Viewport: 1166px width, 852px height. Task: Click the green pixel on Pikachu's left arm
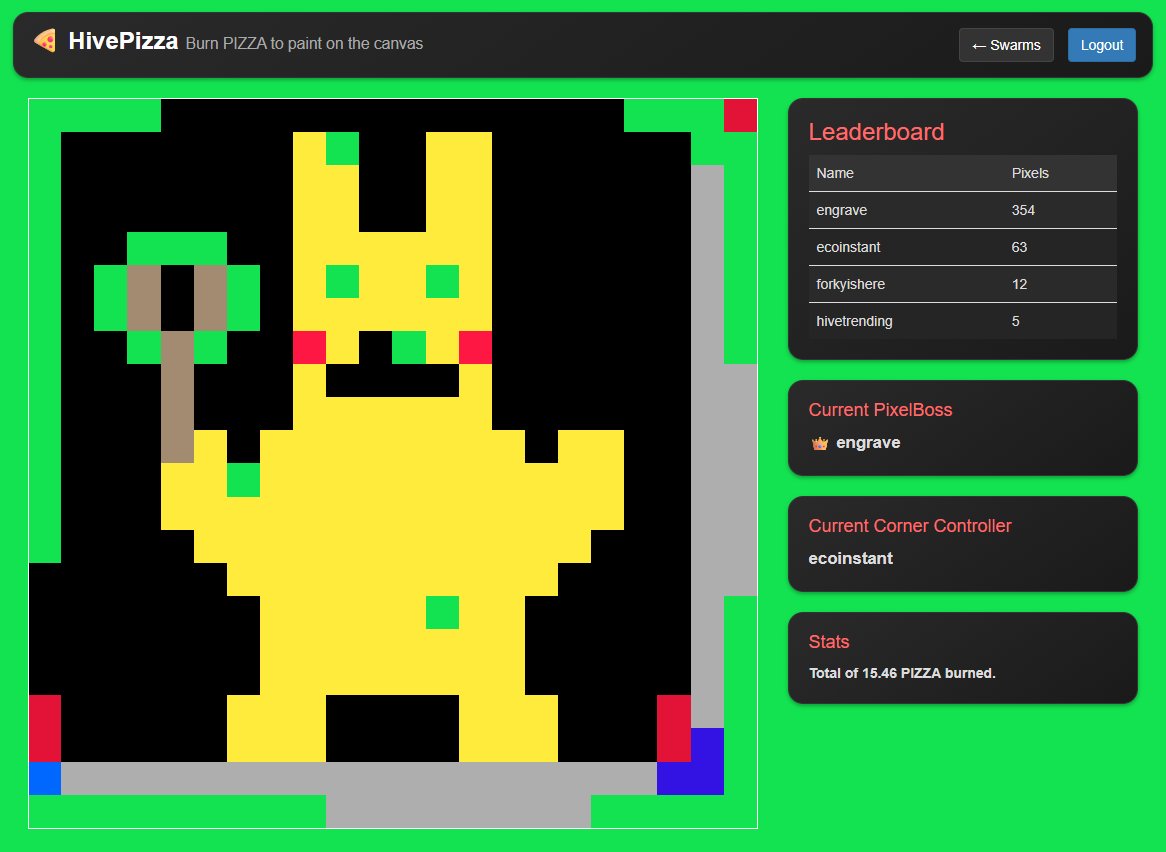[243, 480]
